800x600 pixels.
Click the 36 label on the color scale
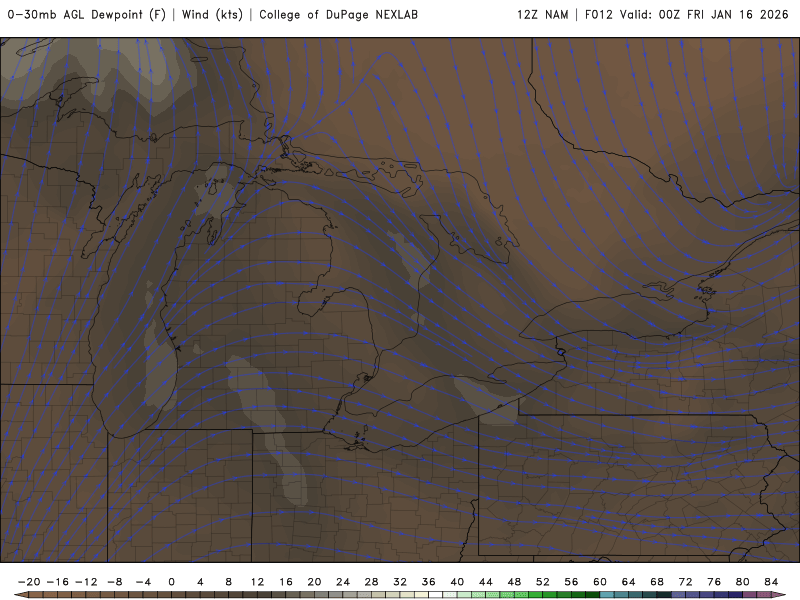[x=429, y=582]
